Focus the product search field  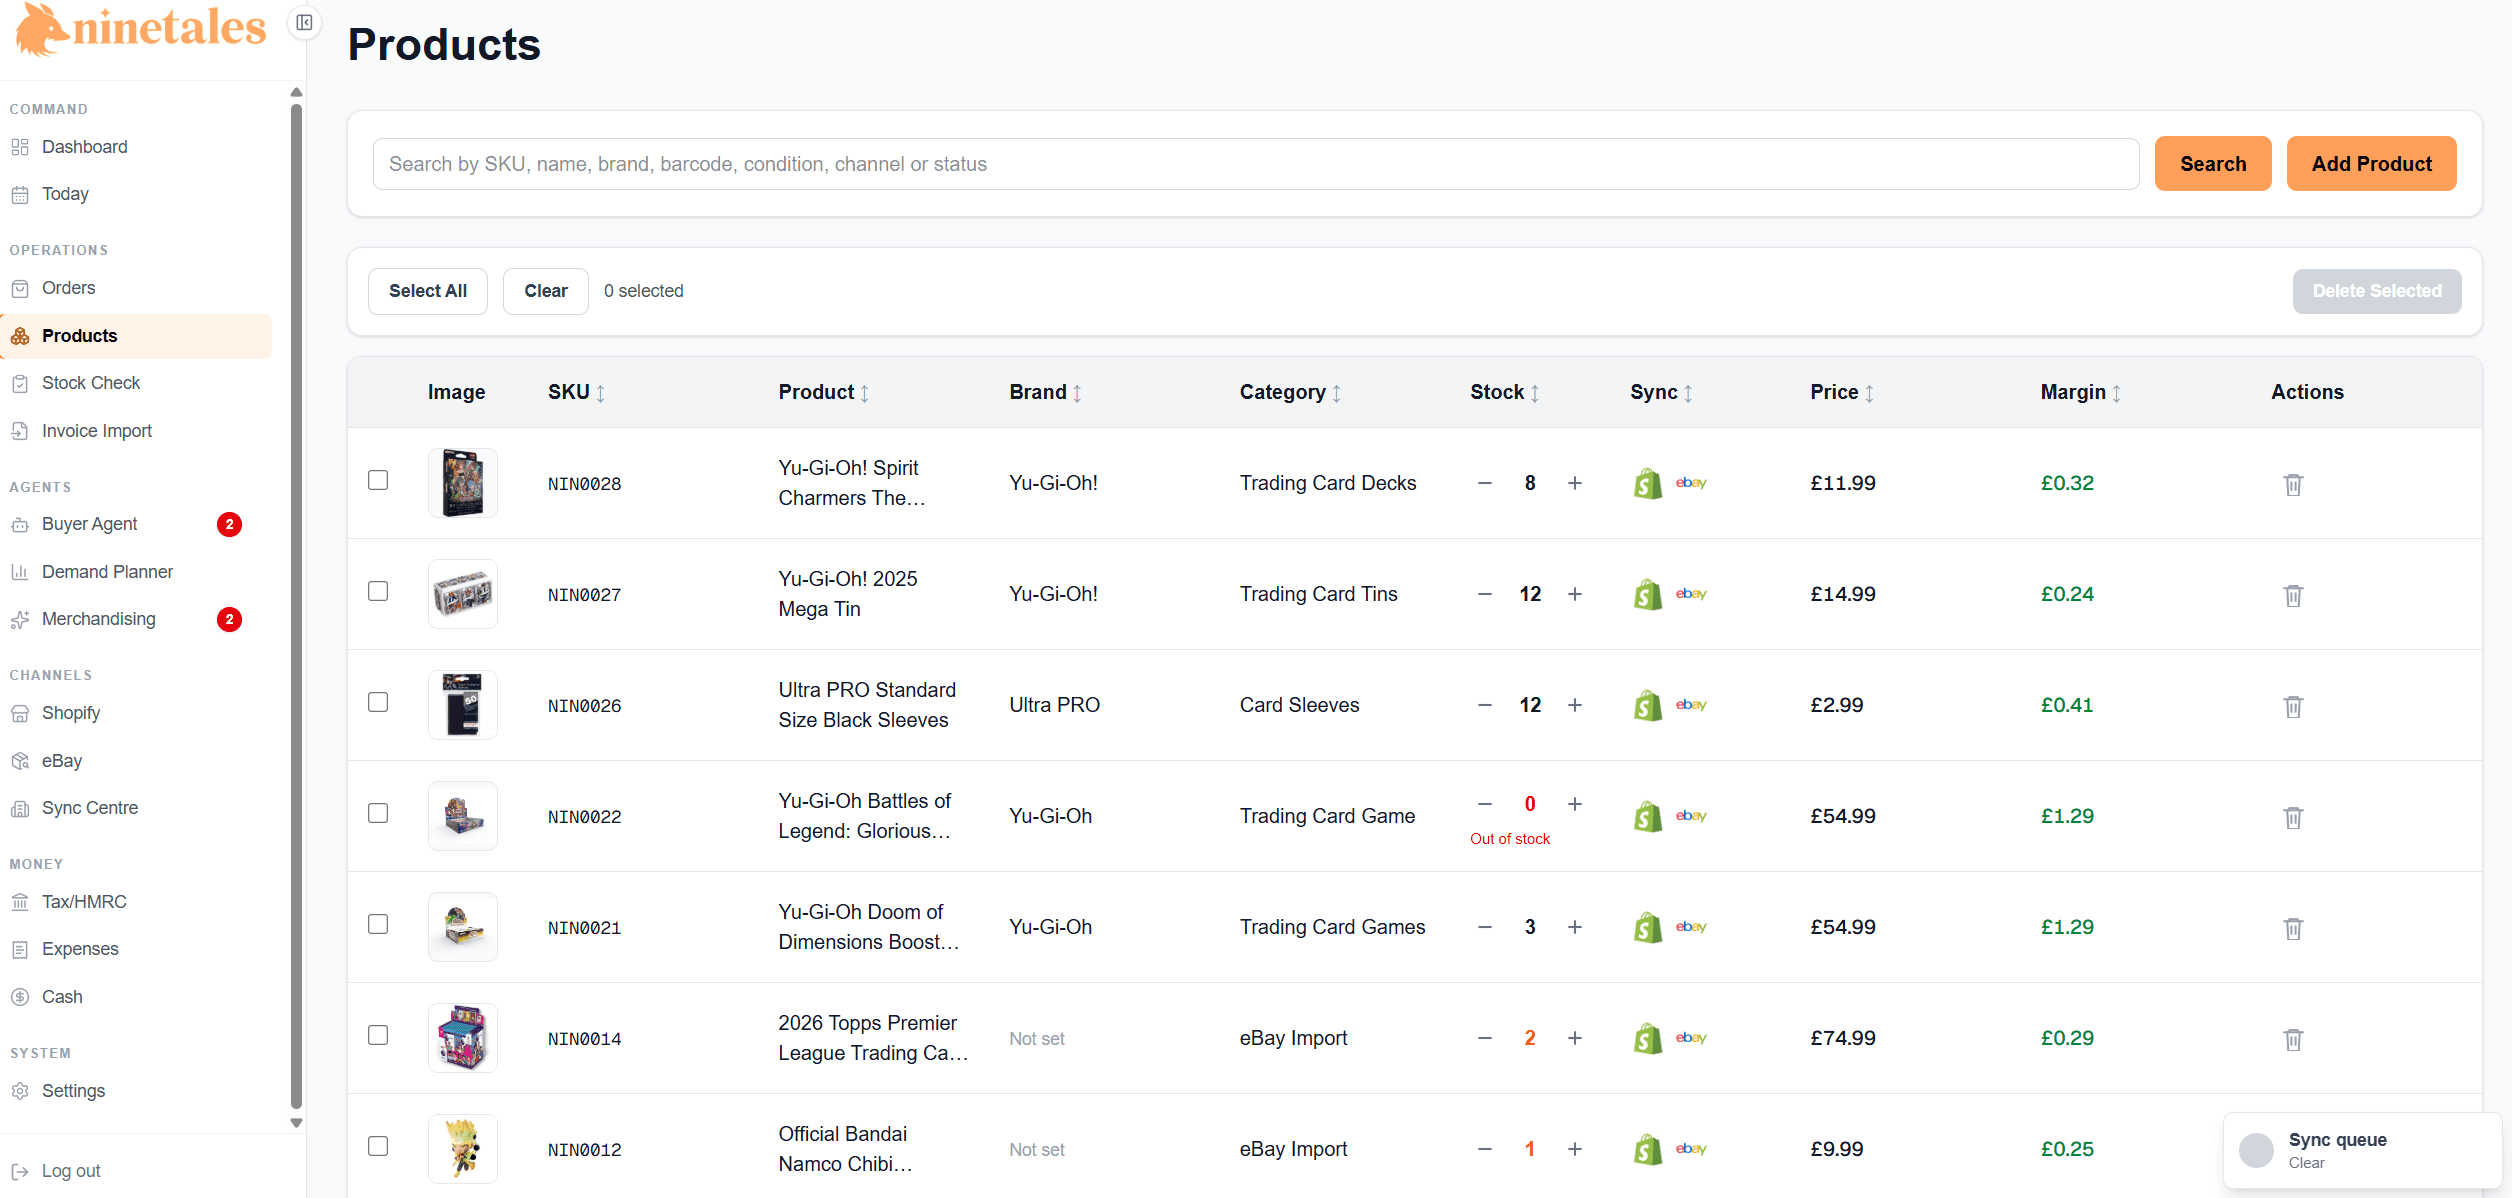coord(1256,164)
